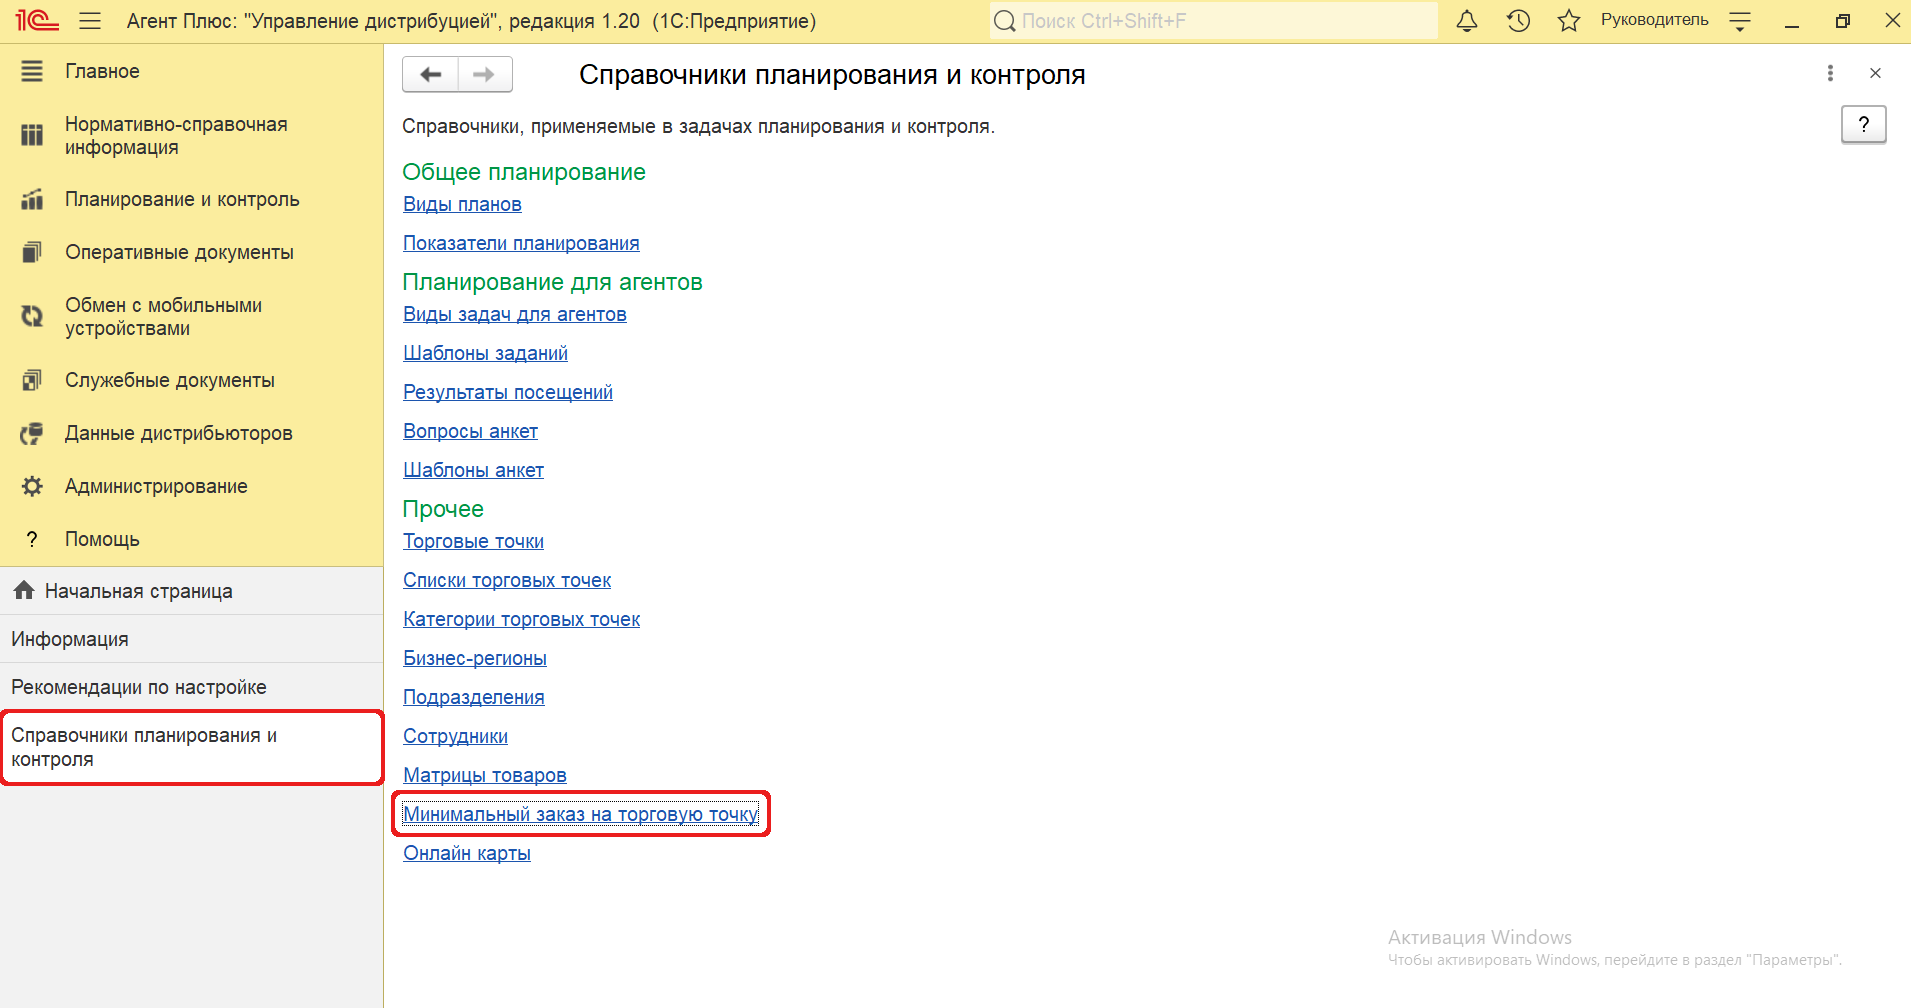
Task: Open the Онлайн карты link
Action: (x=467, y=853)
